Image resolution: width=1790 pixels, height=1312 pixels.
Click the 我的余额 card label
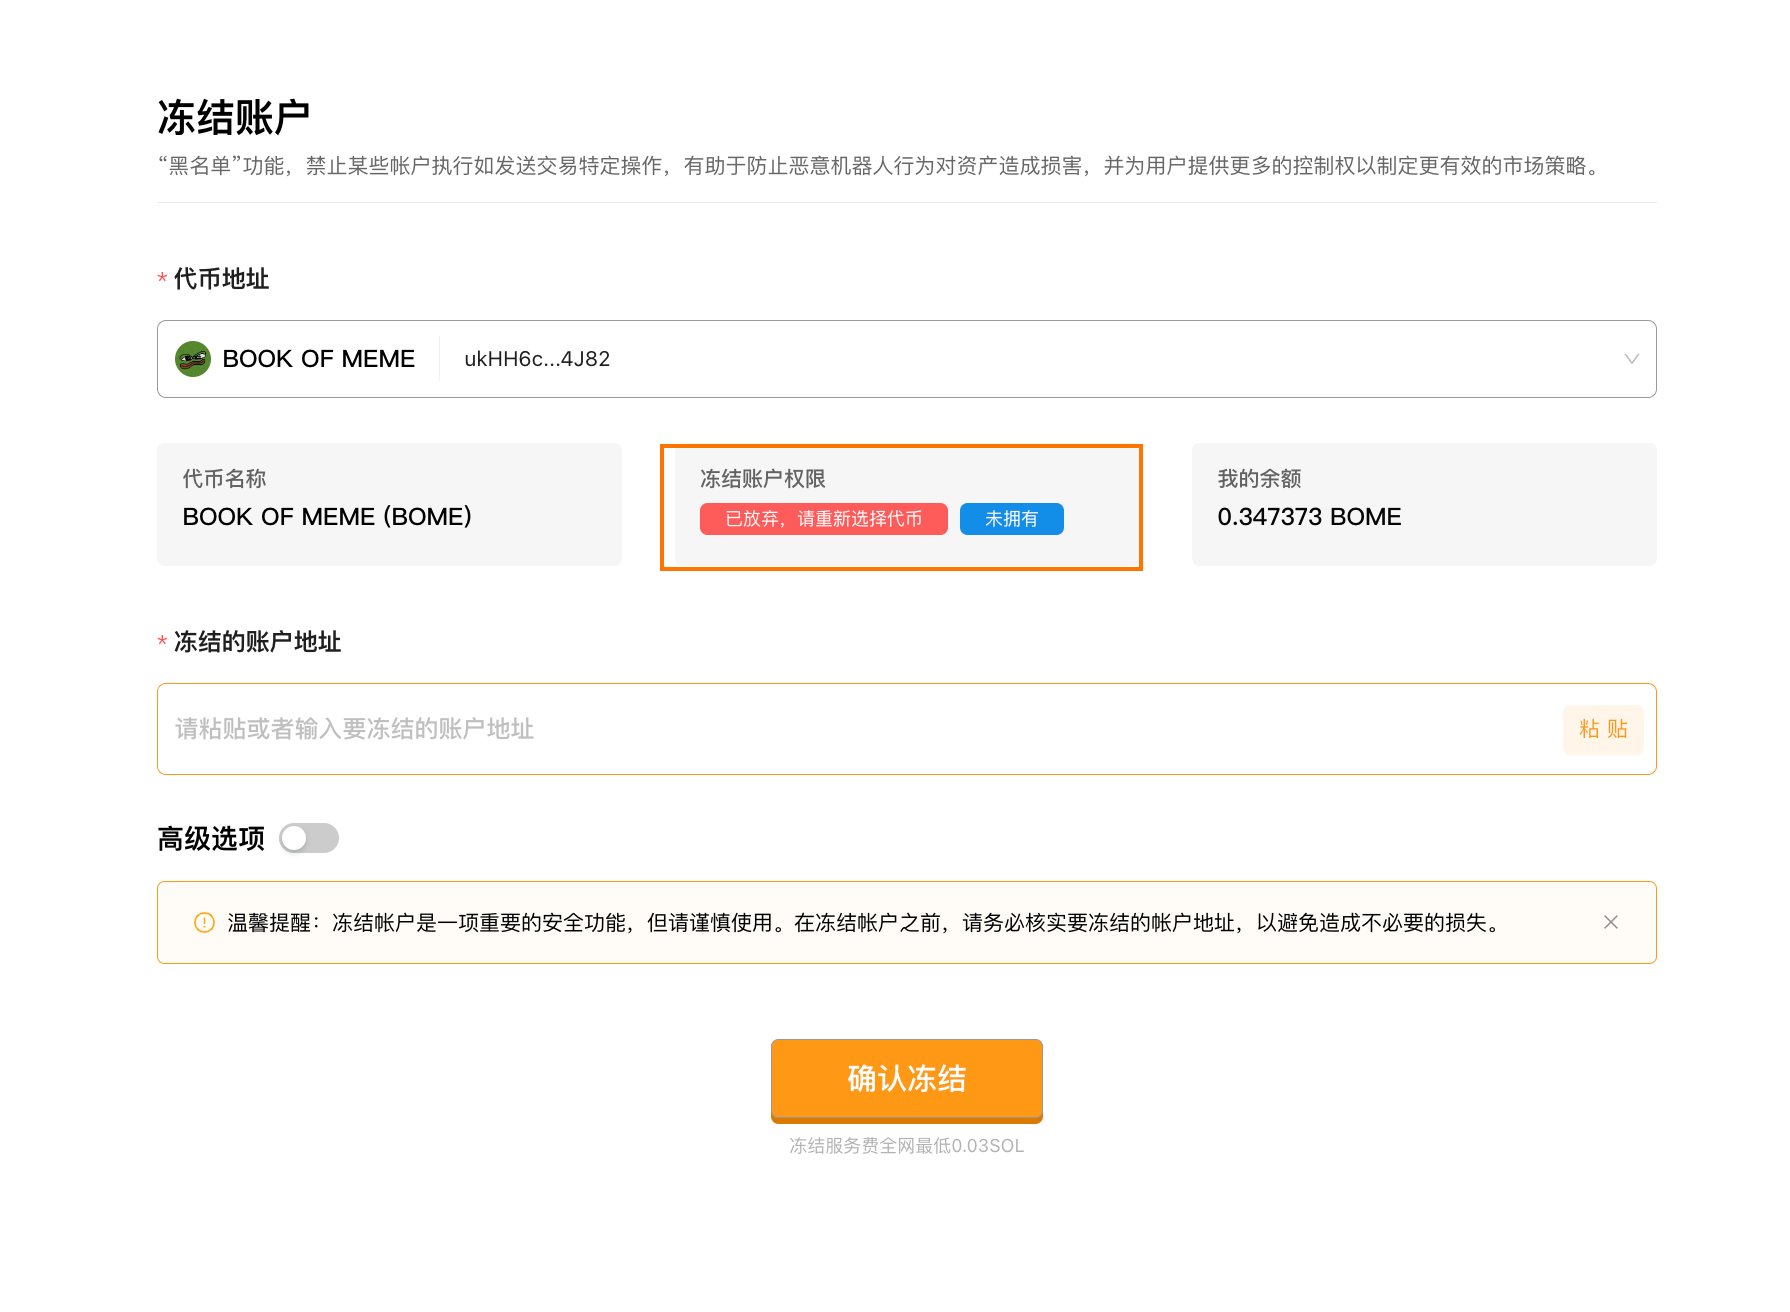[x=1259, y=479]
